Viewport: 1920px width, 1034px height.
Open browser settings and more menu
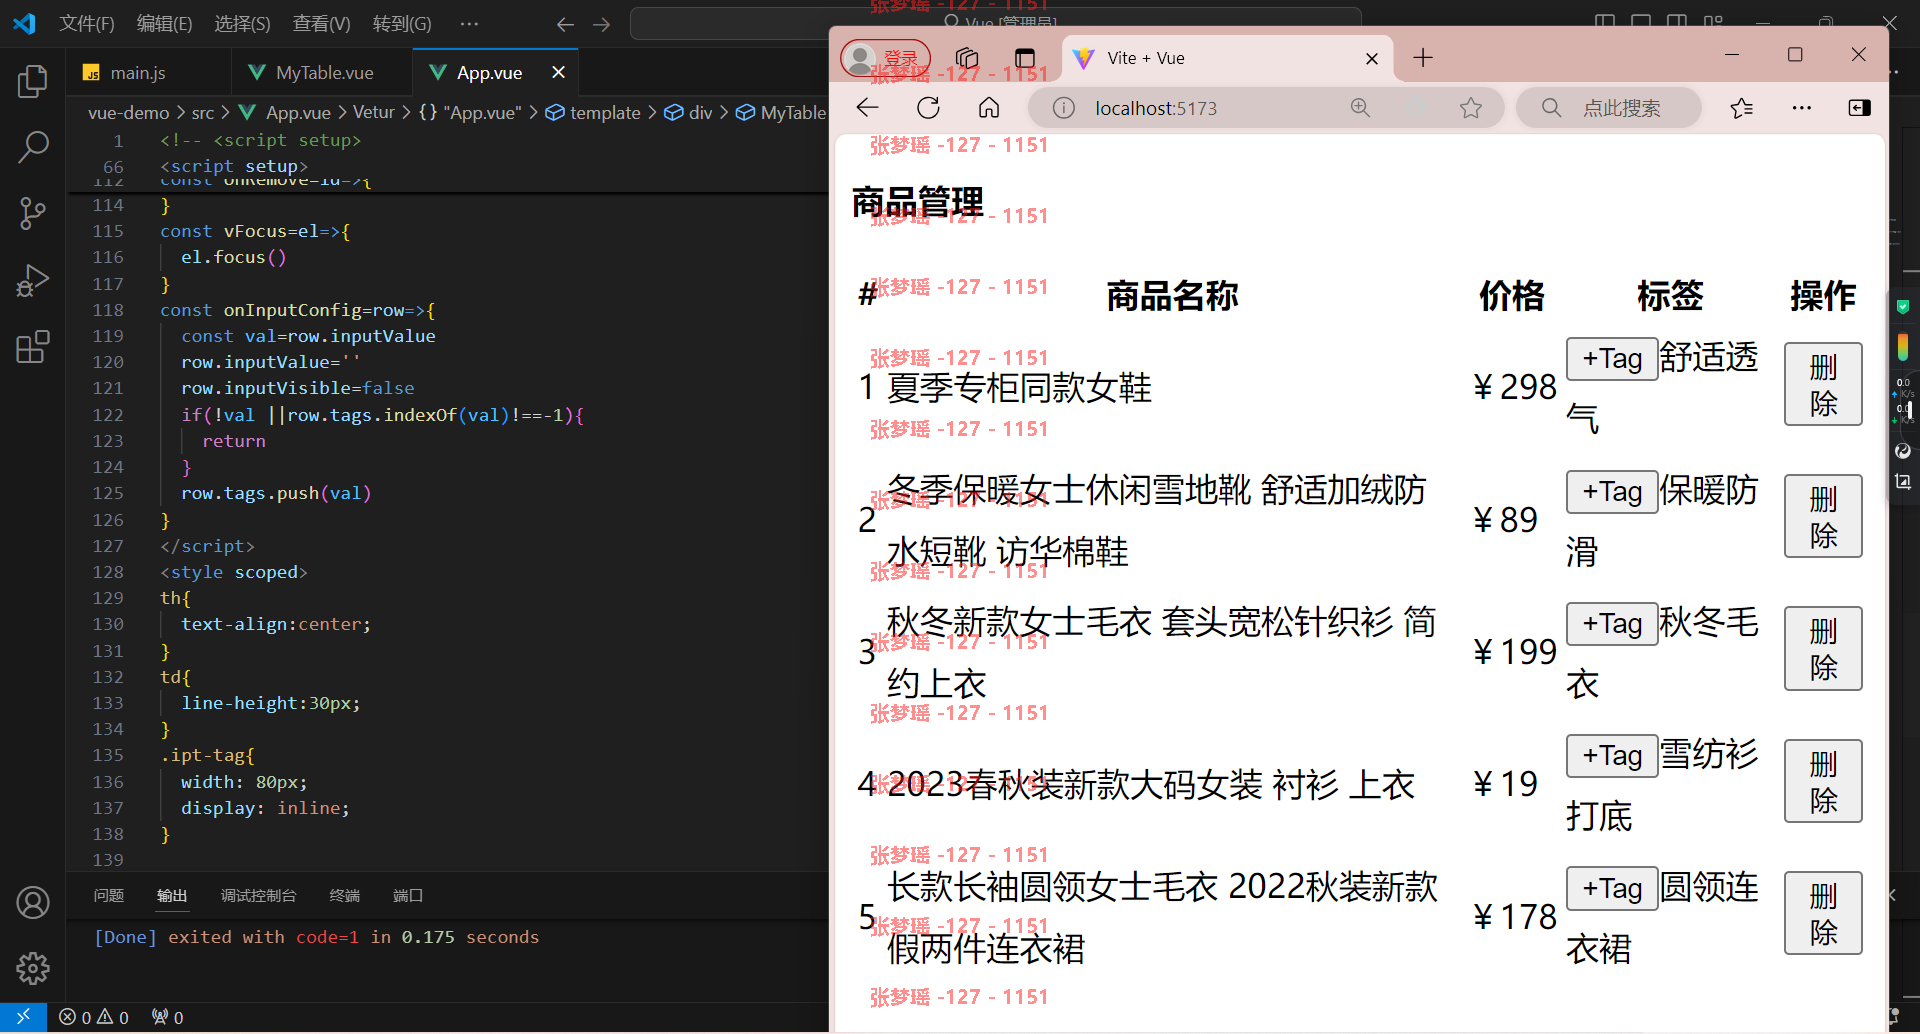(x=1802, y=108)
